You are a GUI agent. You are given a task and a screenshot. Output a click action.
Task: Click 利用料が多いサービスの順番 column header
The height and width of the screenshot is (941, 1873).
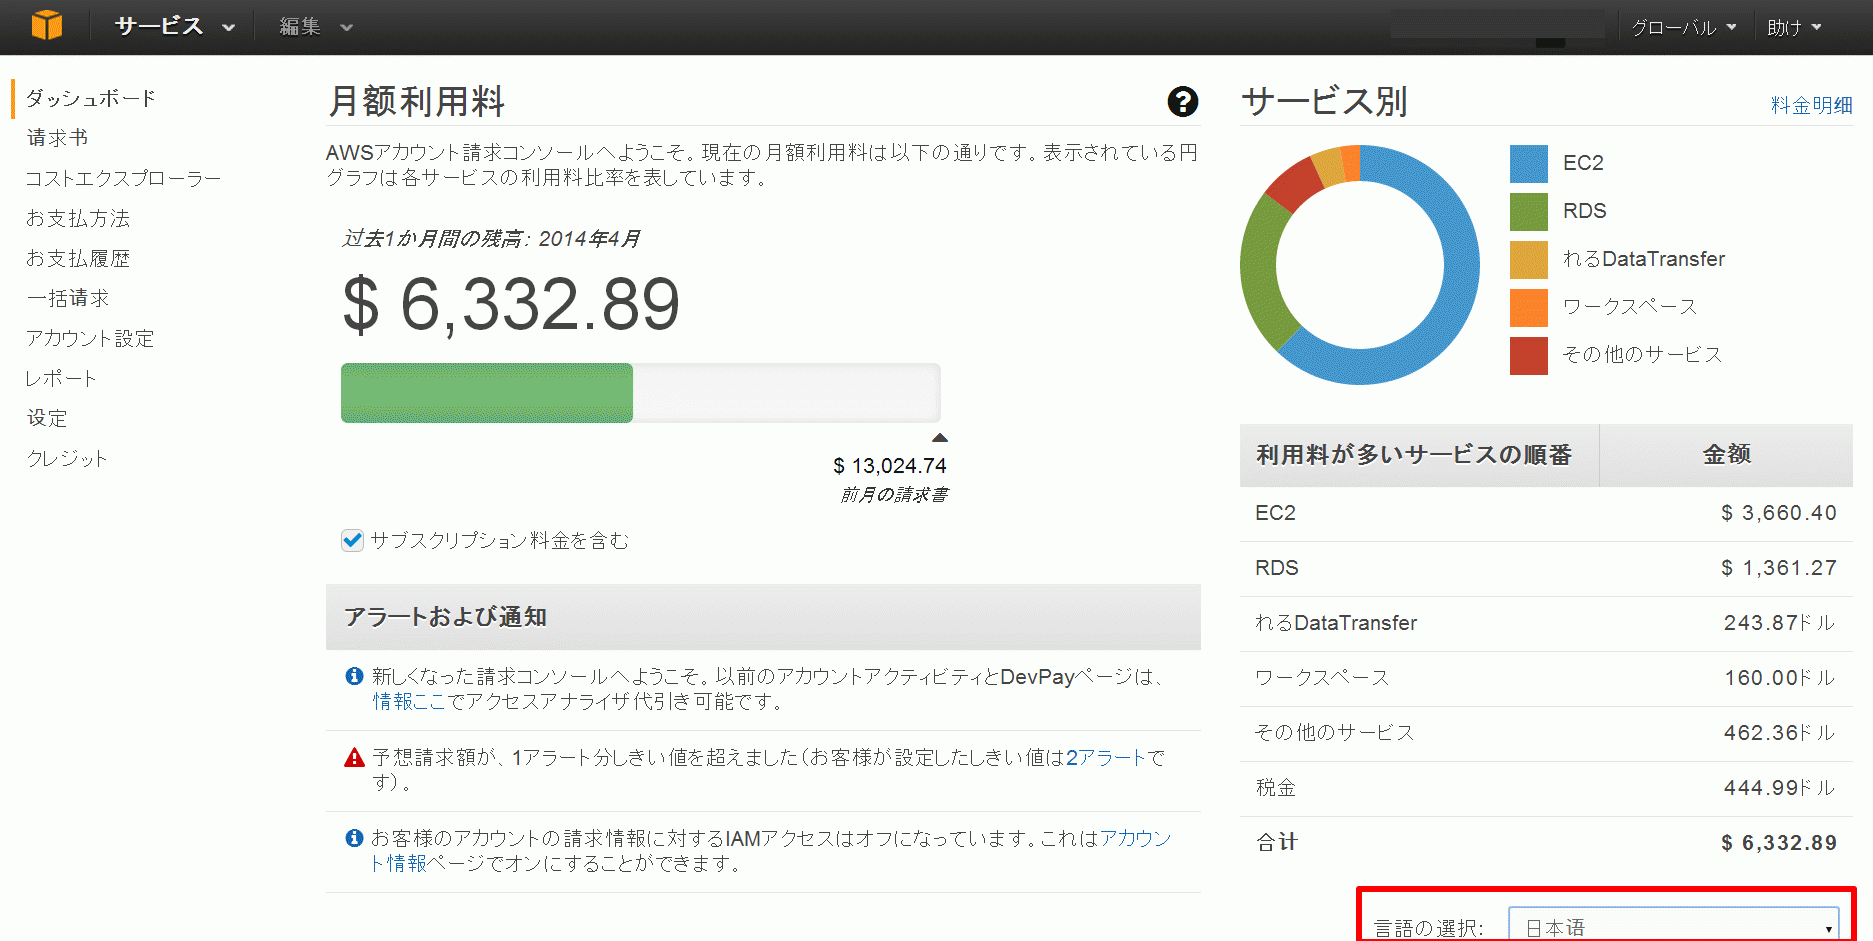point(1419,455)
